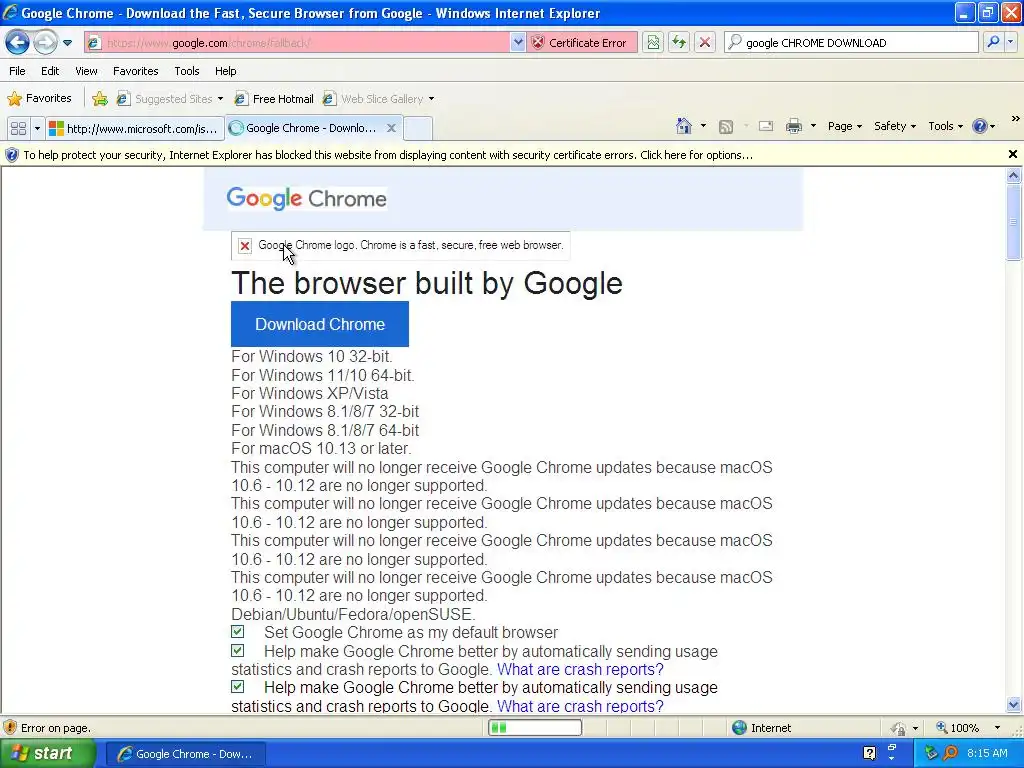Open the first What are crash reports link
The height and width of the screenshot is (768, 1024).
(x=580, y=670)
